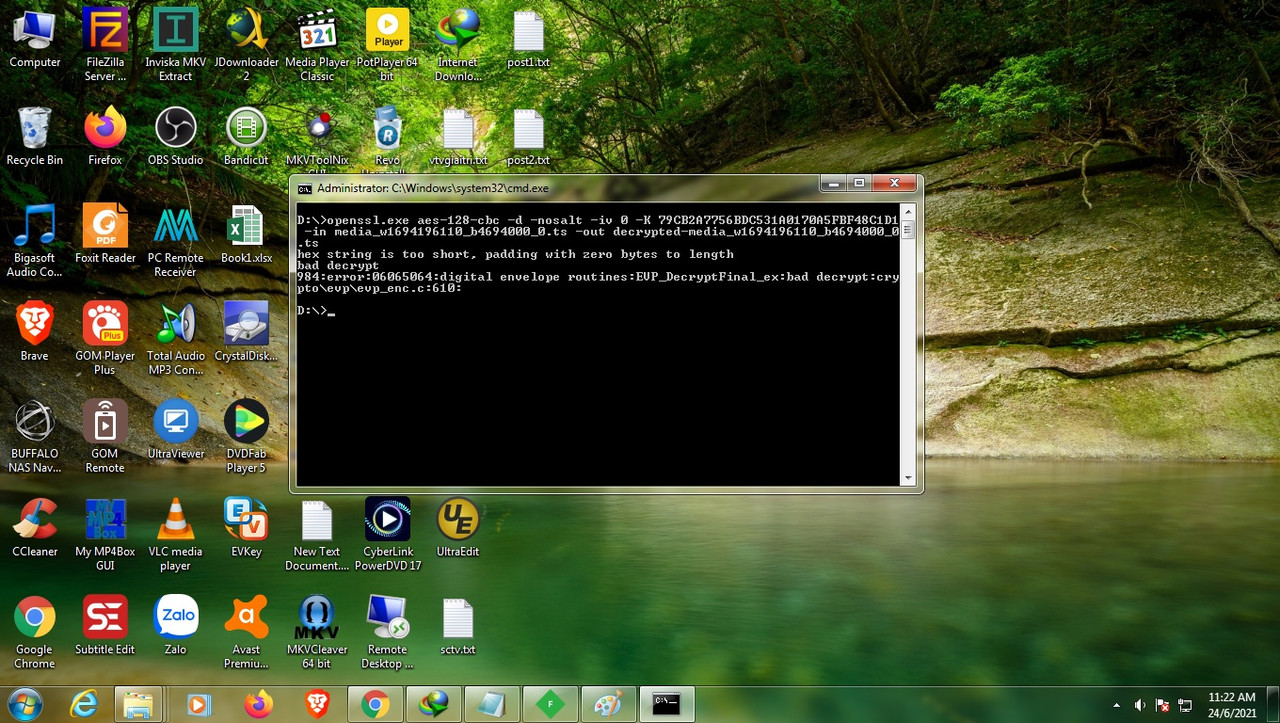Select Subtitle Edit desktop icon
The image size is (1280, 723).
click(105, 625)
